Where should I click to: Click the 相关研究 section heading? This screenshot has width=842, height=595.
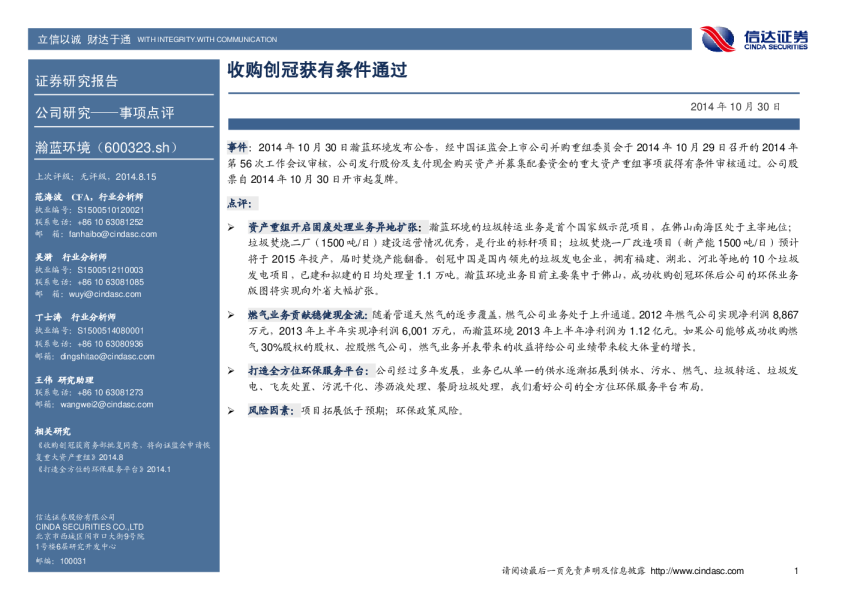click(x=53, y=431)
